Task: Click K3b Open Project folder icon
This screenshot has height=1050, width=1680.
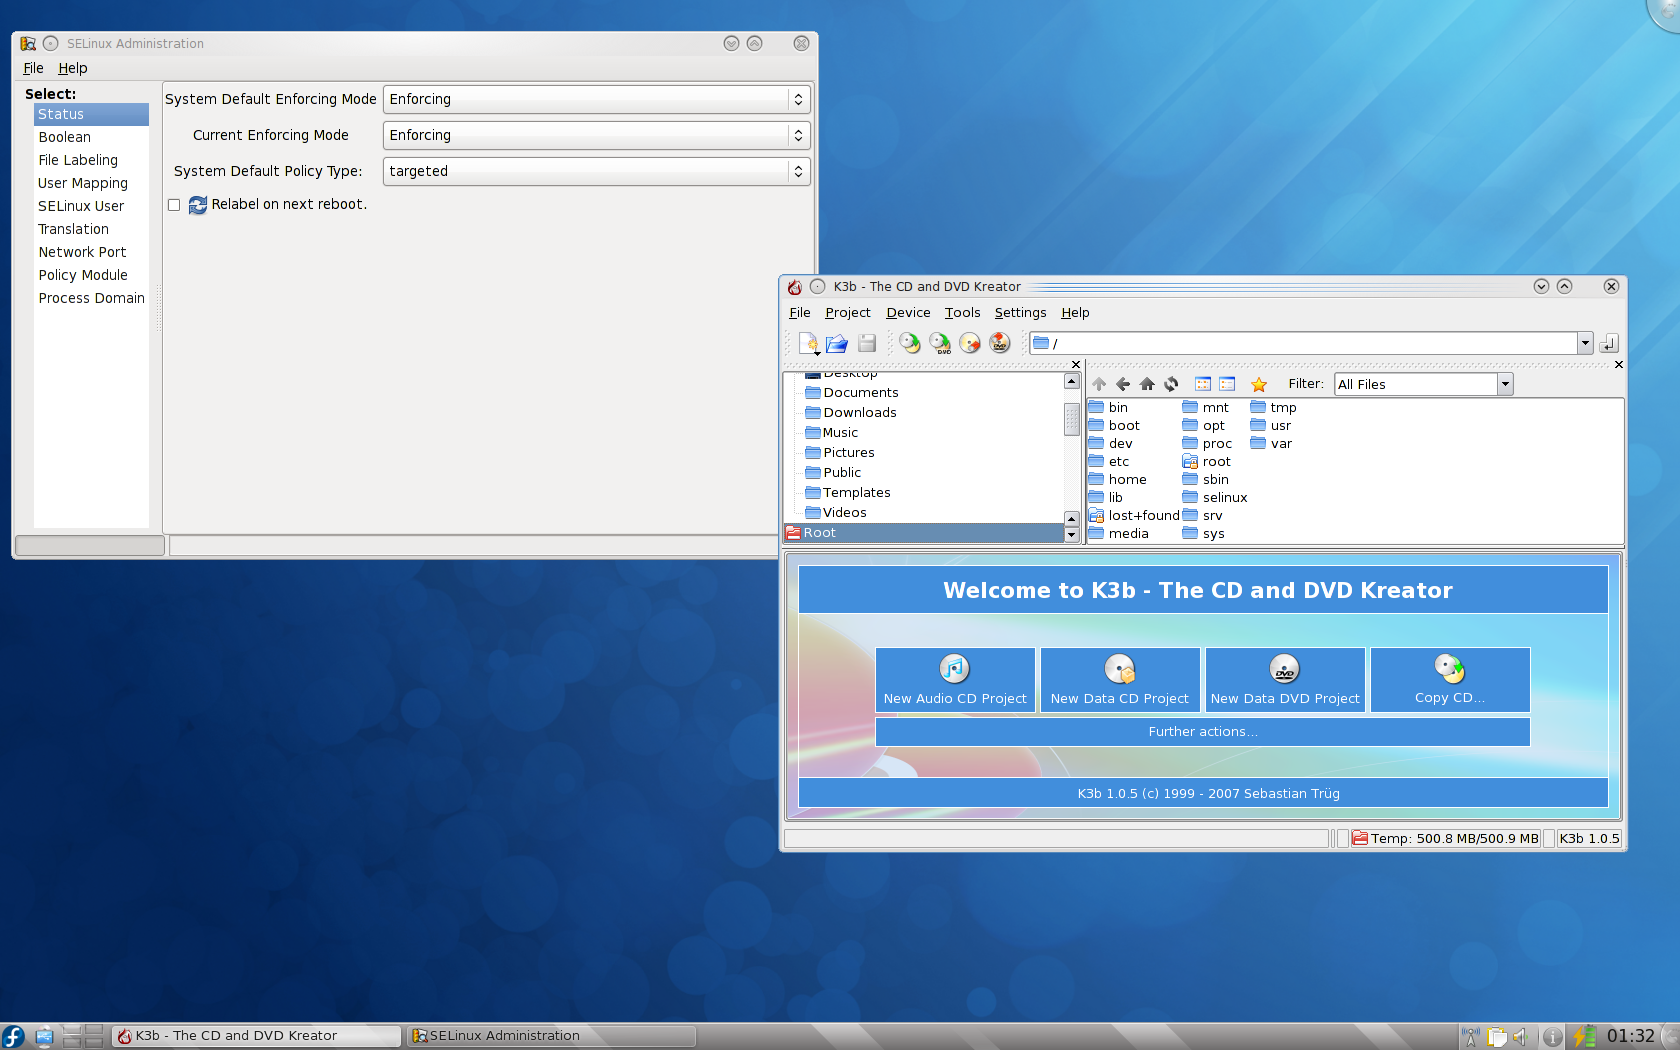Action: [x=837, y=343]
